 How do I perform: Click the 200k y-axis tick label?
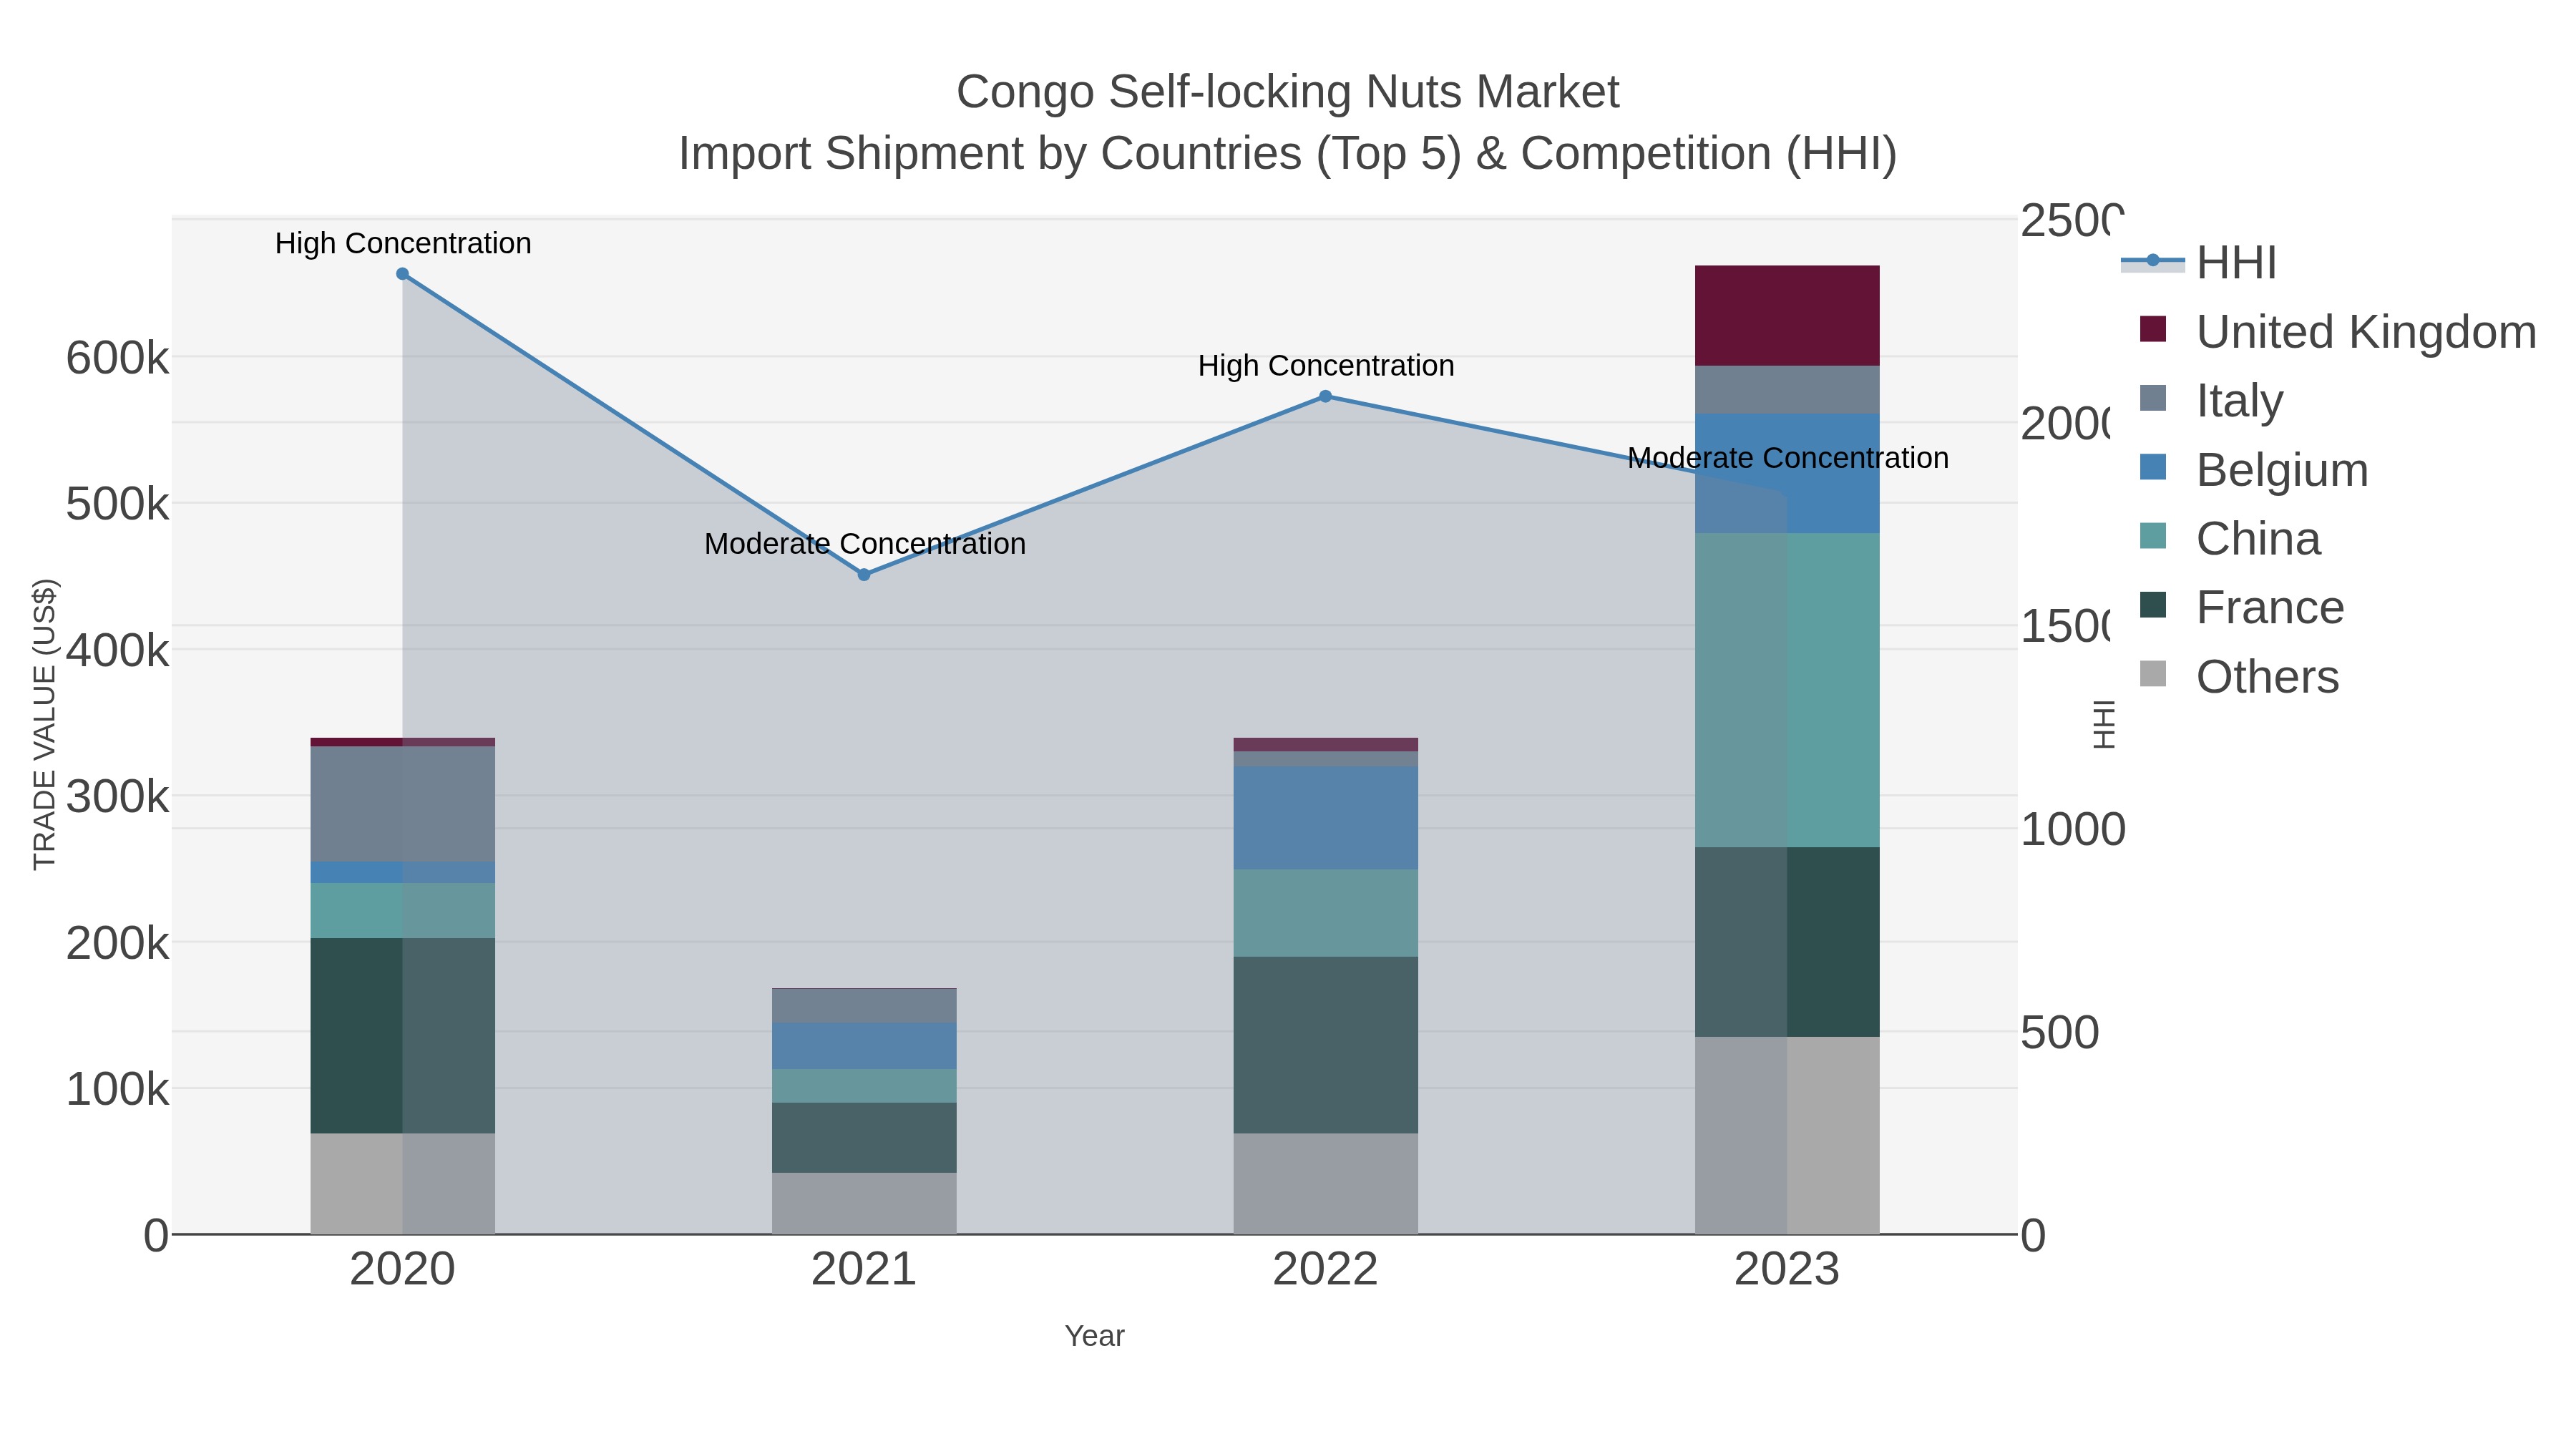click(117, 943)
